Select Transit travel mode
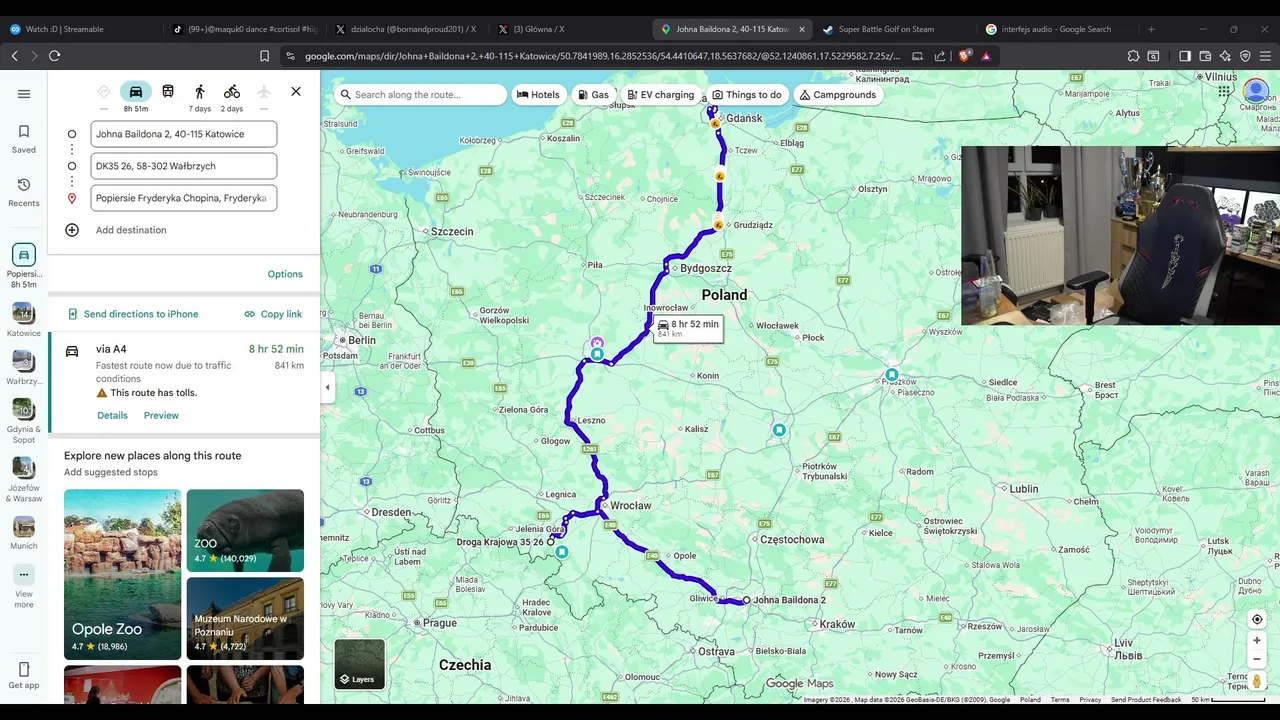Viewport: 1280px width, 720px height. pyautogui.click(x=168, y=92)
